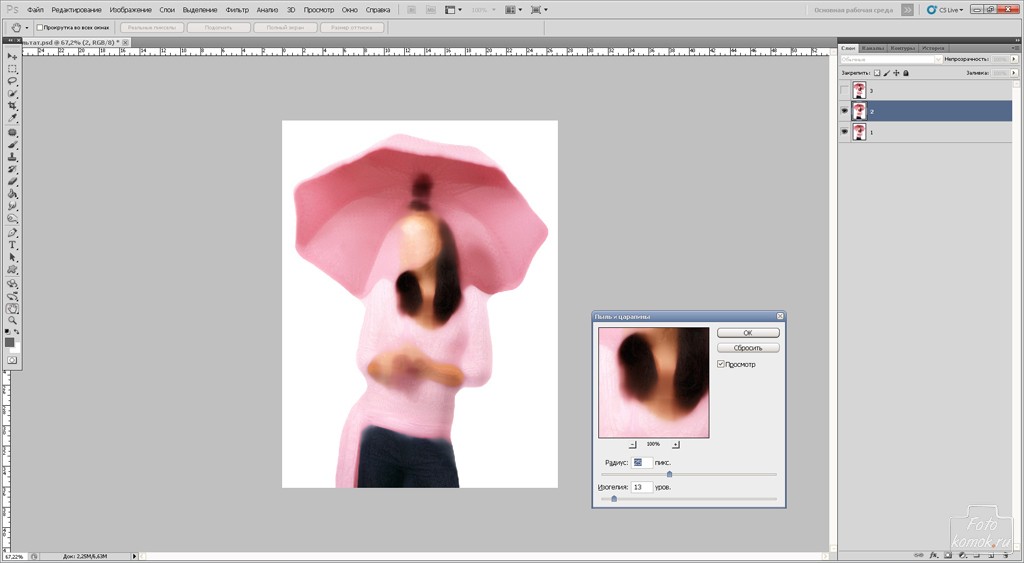Click the lock all layer icon
1024x563 pixels.
click(906, 73)
